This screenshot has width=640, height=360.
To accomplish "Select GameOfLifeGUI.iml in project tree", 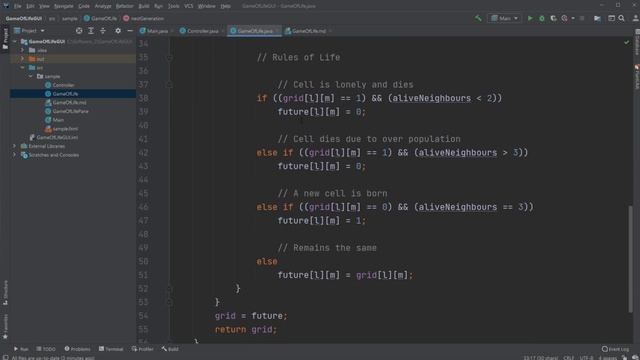I will pyautogui.click(x=57, y=138).
